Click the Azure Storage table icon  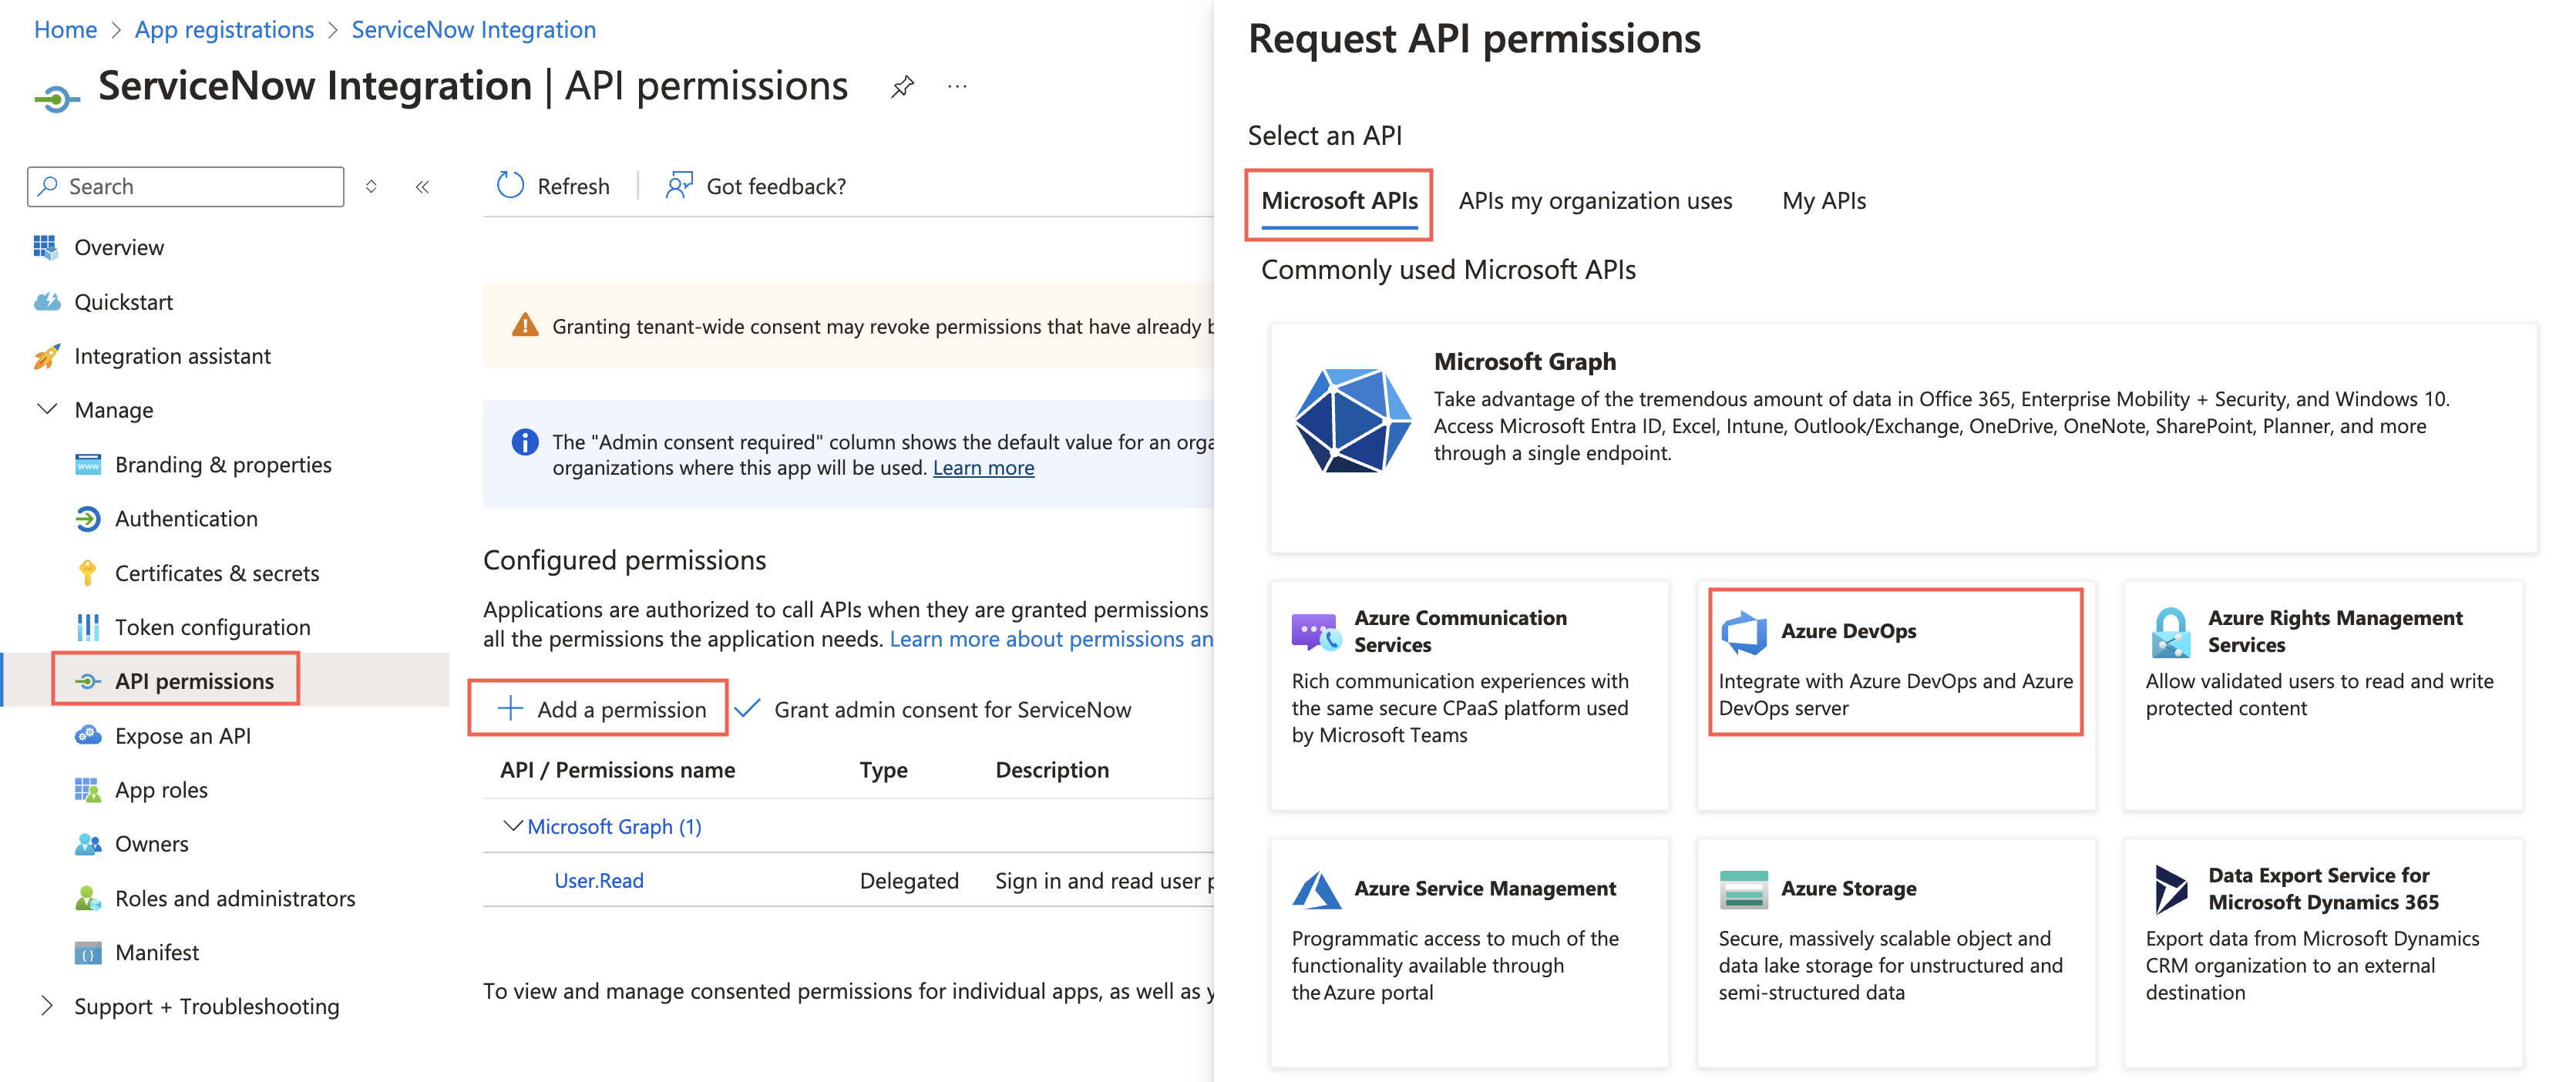[1744, 889]
